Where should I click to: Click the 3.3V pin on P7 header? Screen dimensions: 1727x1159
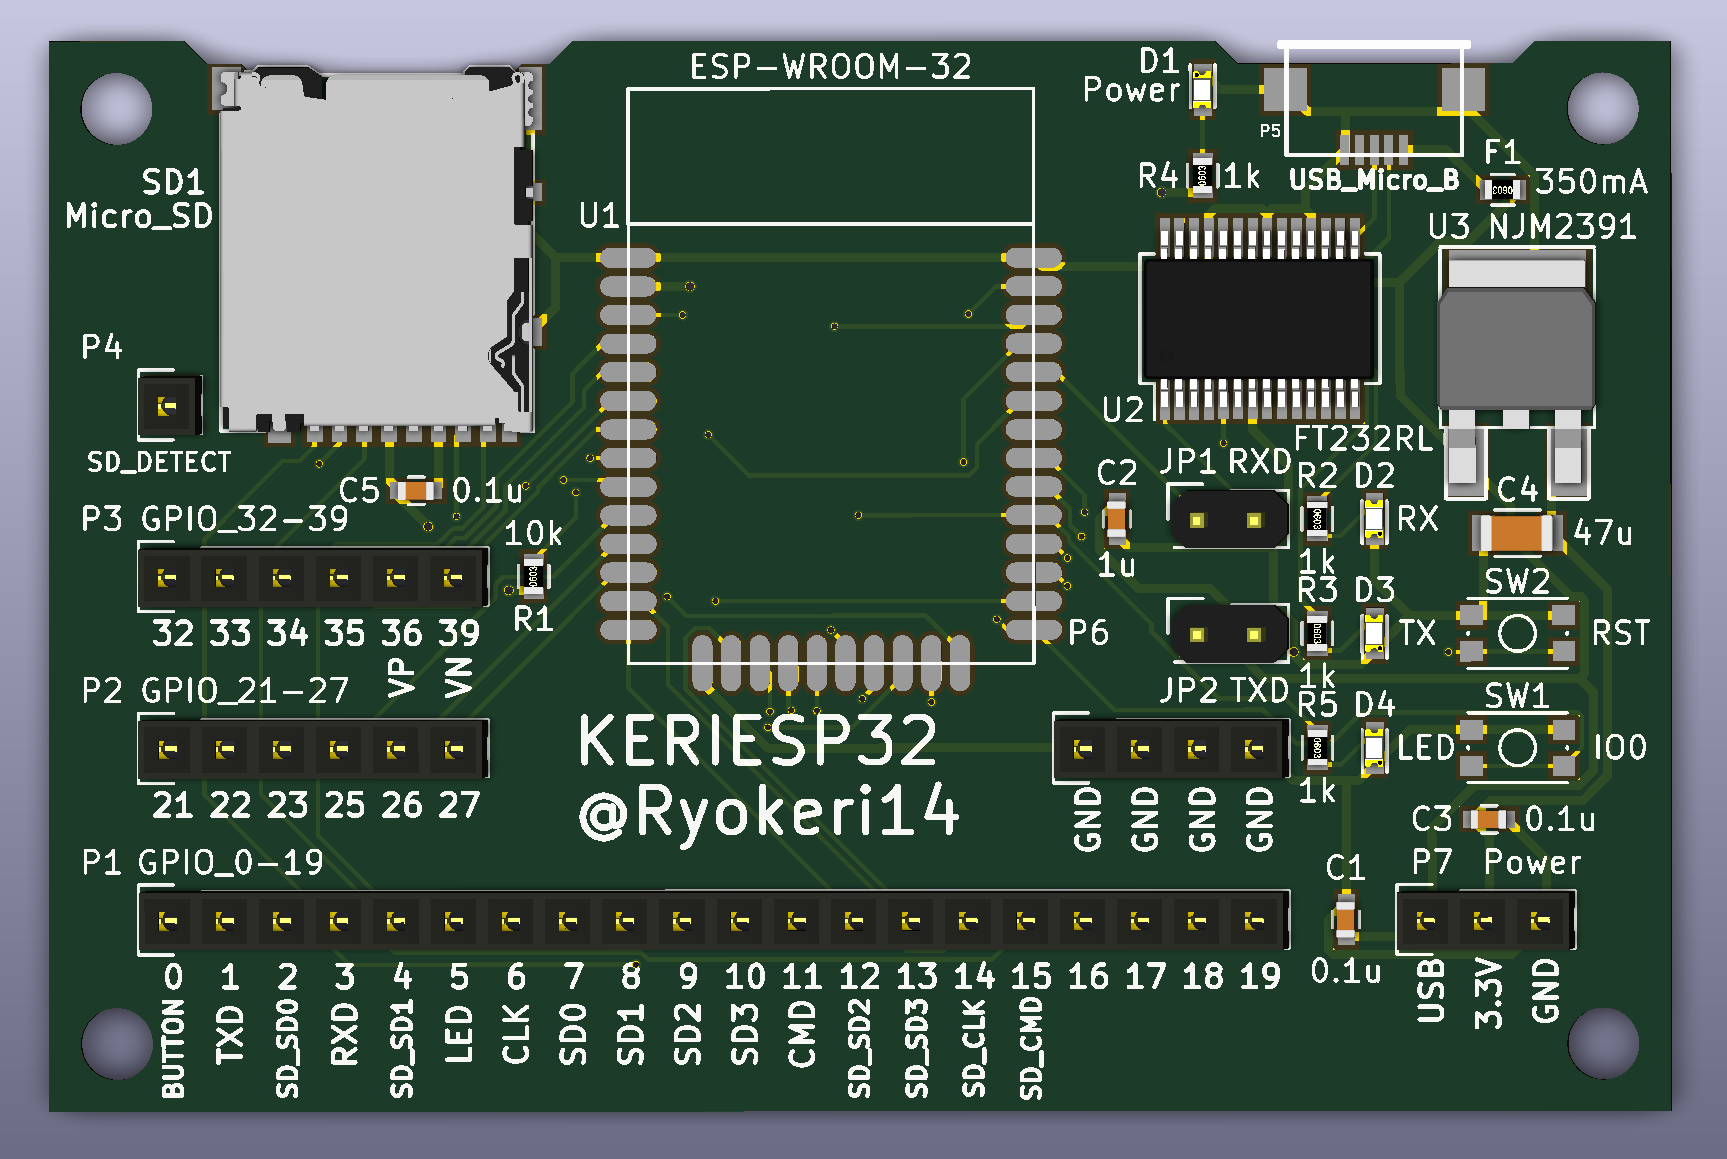1484,920
